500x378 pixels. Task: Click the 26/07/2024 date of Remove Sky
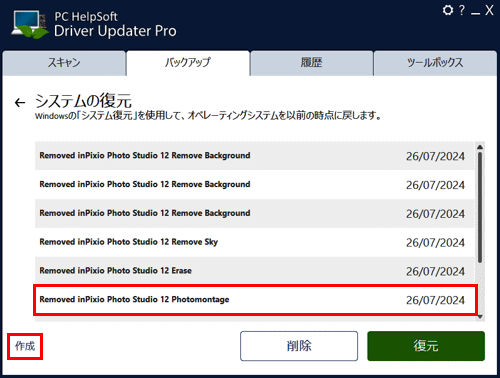[x=435, y=243]
